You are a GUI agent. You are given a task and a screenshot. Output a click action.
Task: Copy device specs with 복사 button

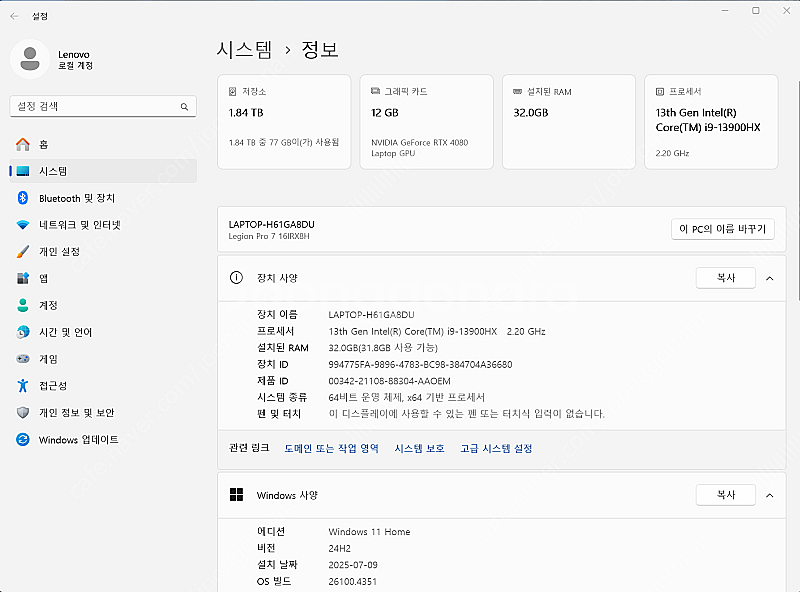click(726, 278)
